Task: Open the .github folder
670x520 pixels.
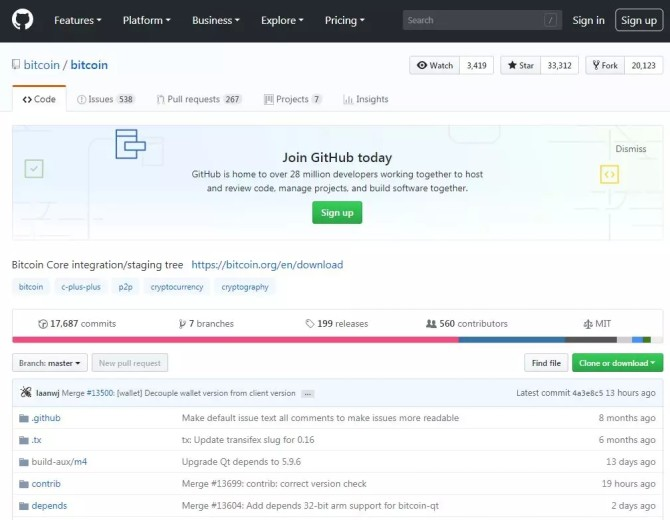Action: pyautogui.click(x=46, y=418)
